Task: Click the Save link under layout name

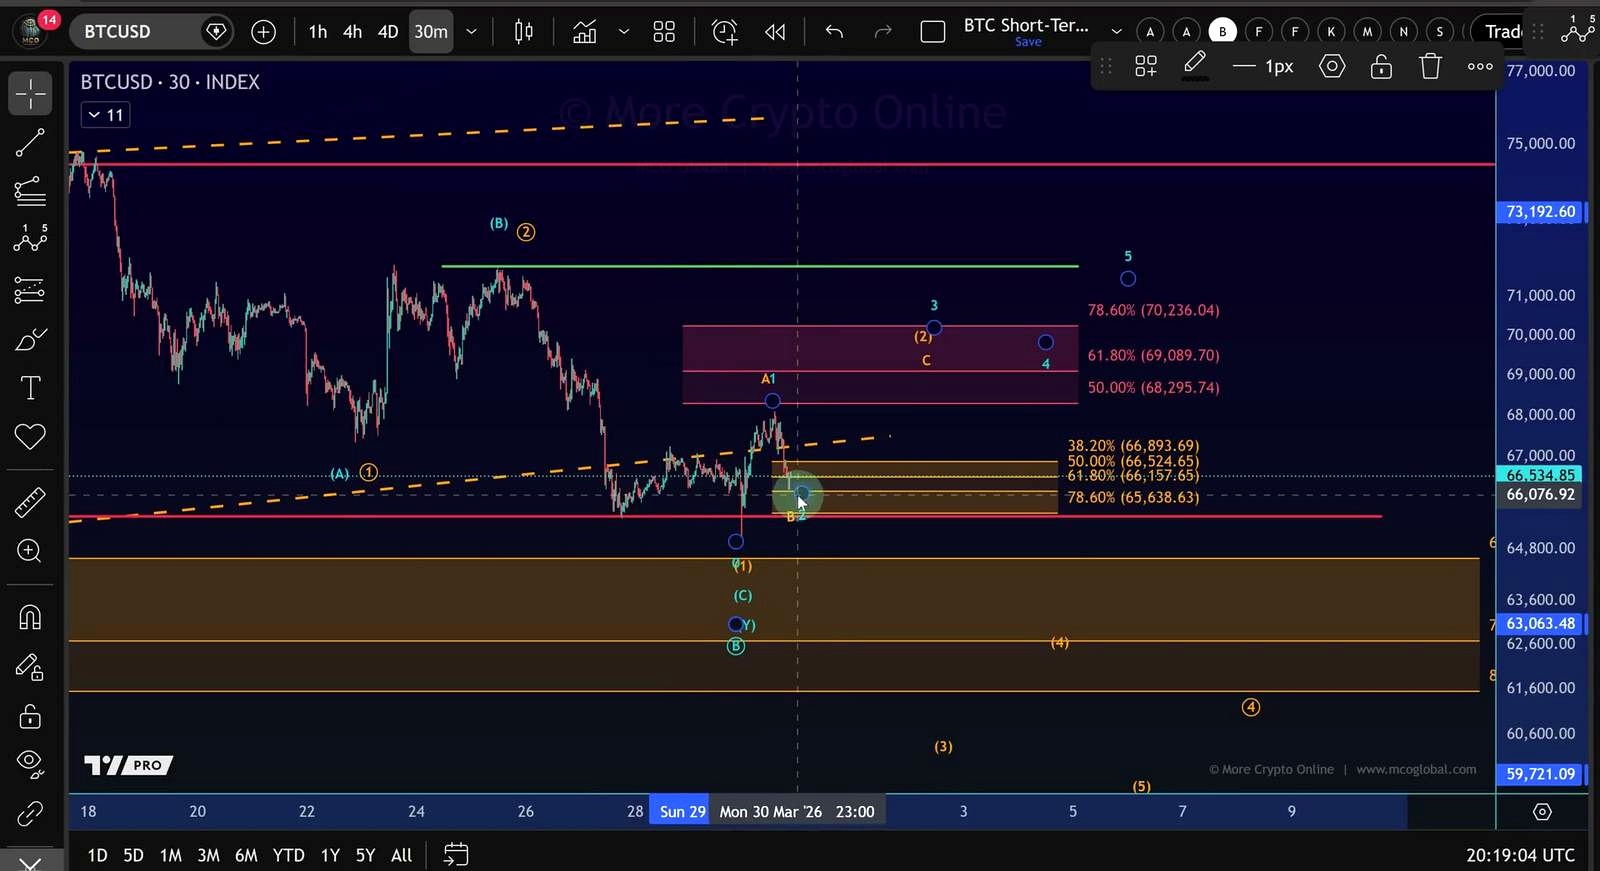Action: click(x=1028, y=42)
